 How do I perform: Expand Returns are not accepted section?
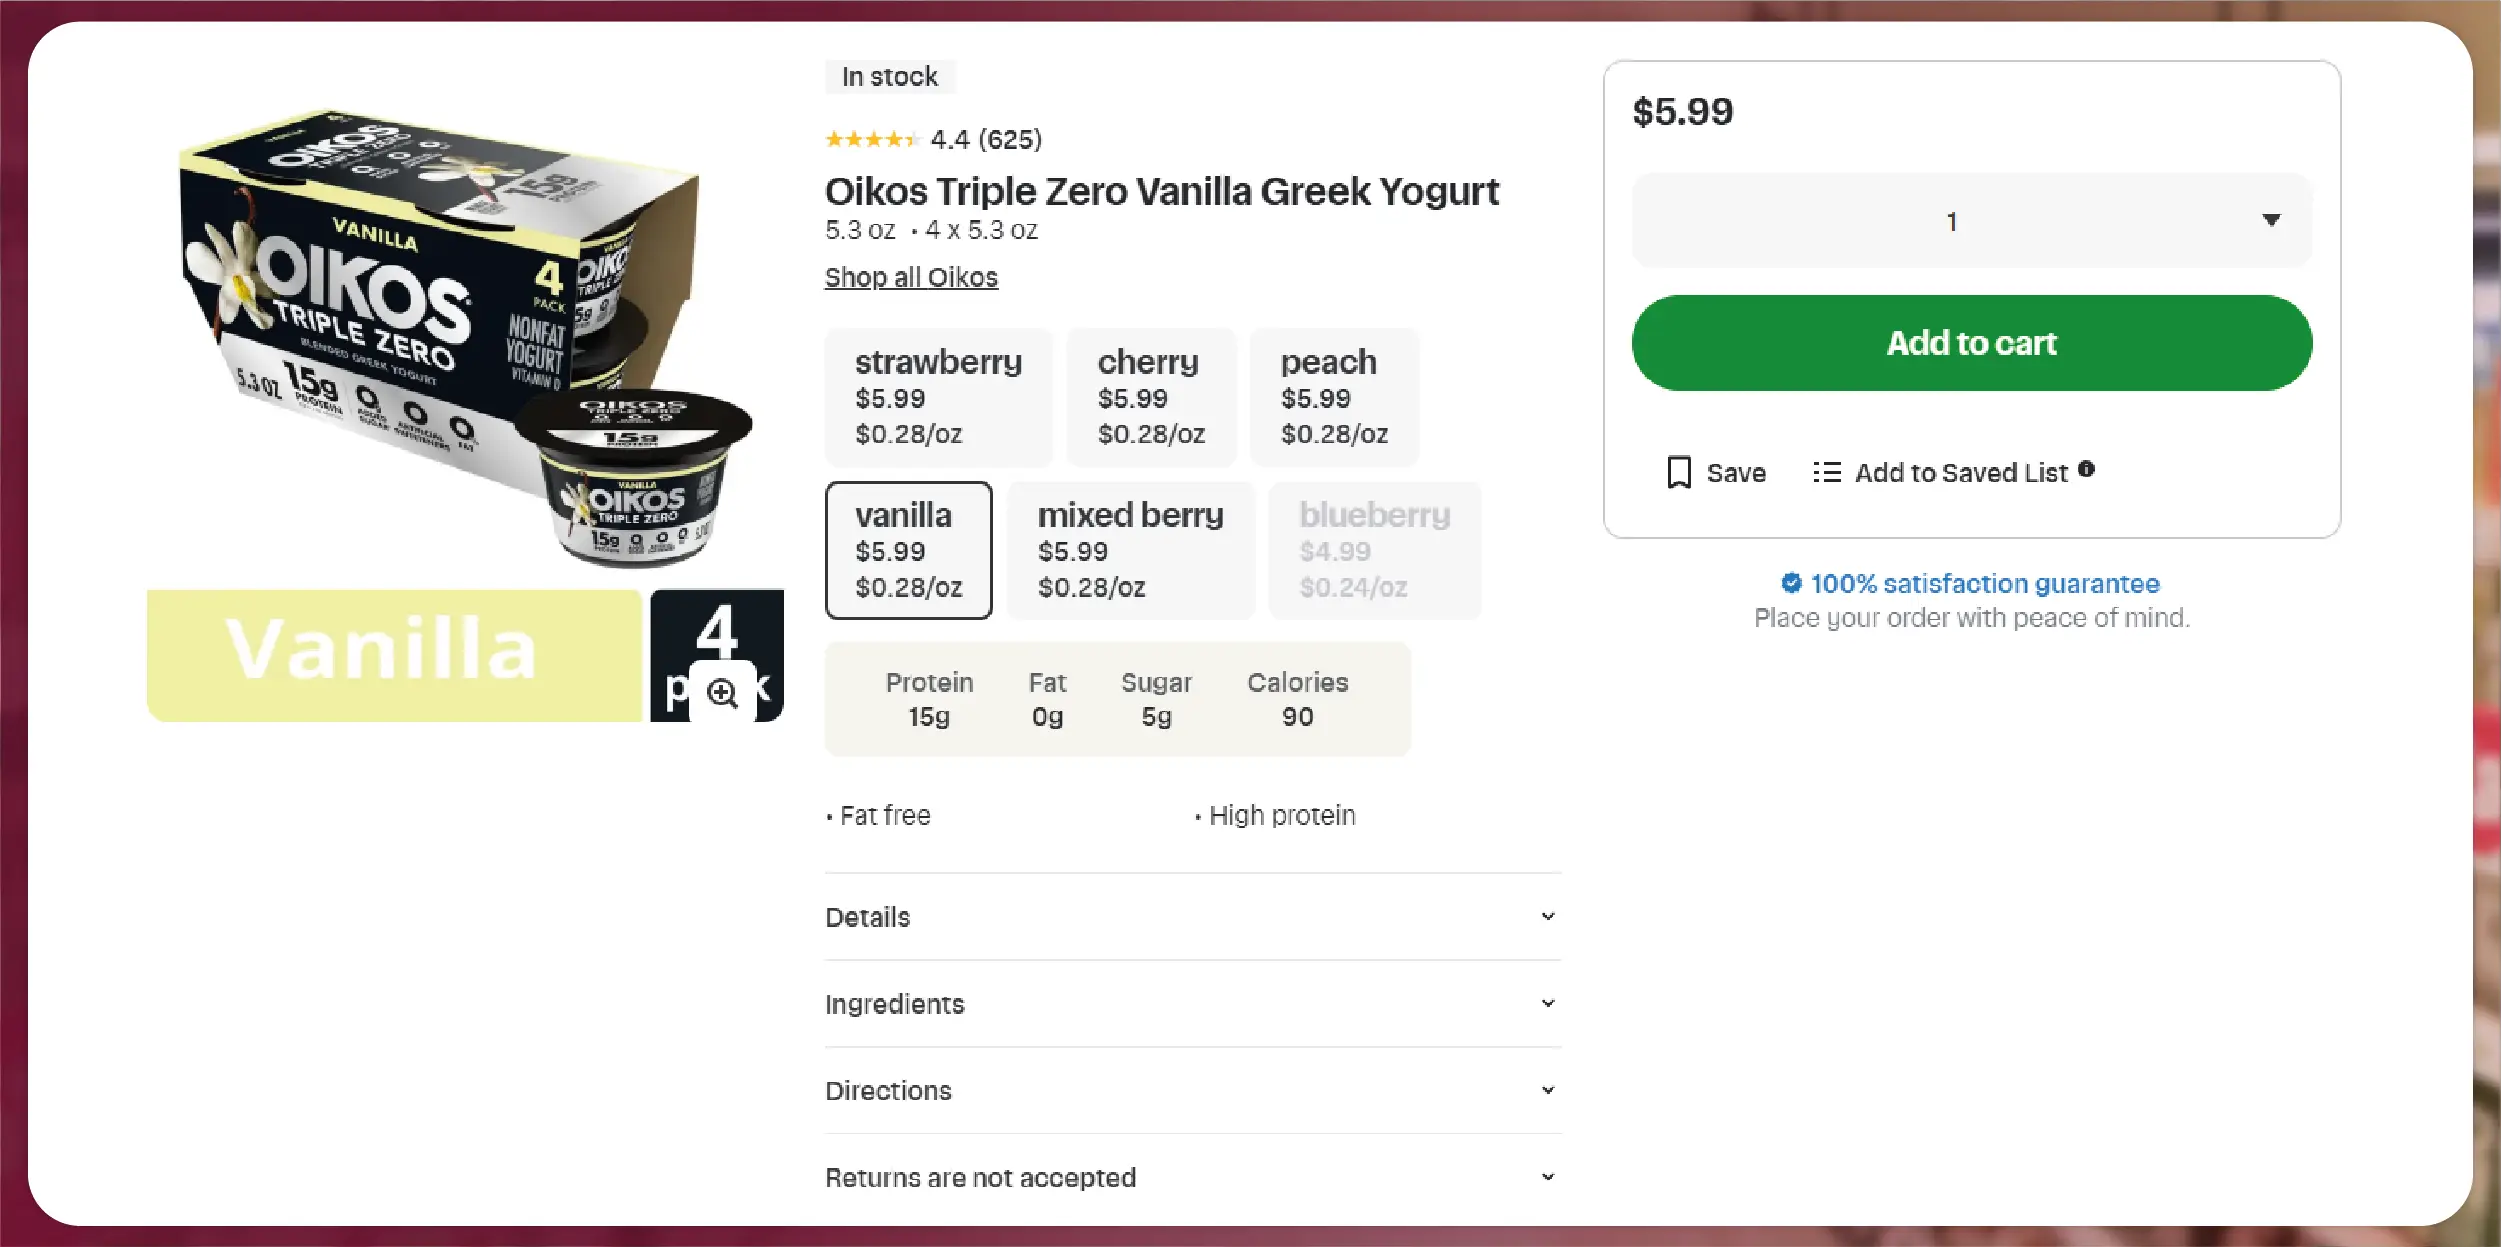[x=1192, y=1178]
